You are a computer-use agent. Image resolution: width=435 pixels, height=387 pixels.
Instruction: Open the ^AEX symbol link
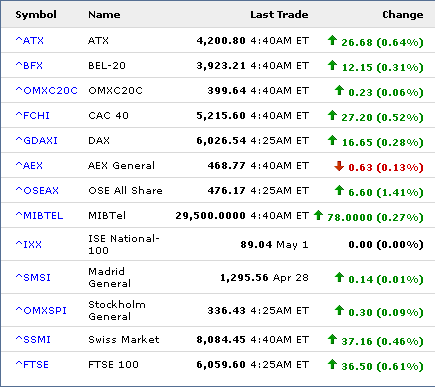29,165
